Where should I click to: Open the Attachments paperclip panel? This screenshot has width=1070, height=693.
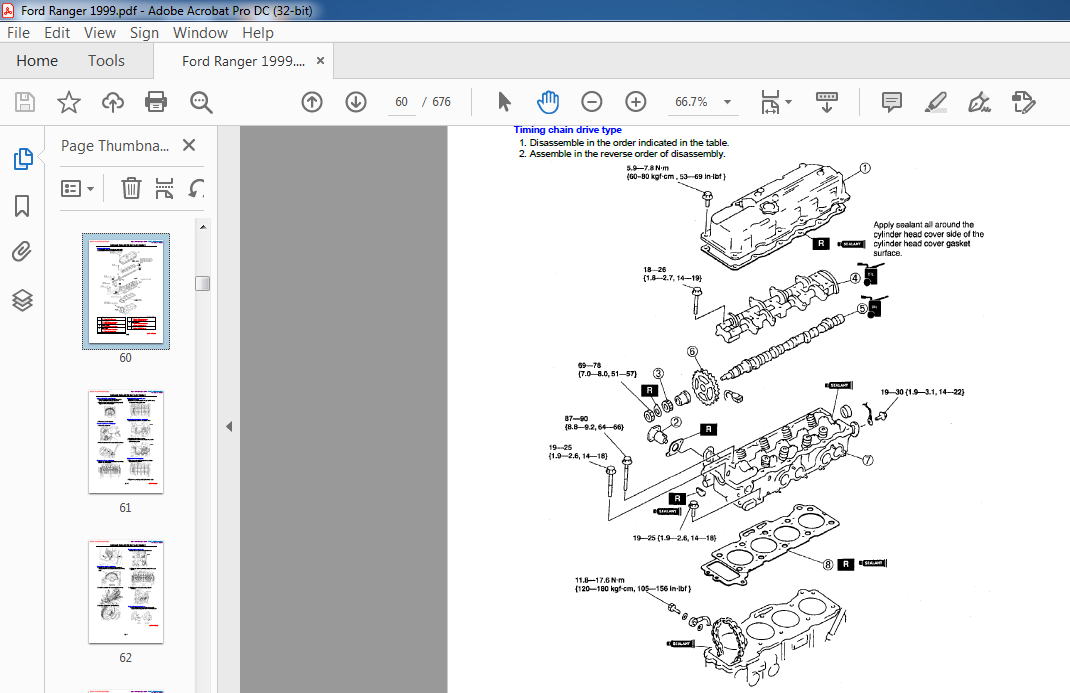pyautogui.click(x=22, y=252)
